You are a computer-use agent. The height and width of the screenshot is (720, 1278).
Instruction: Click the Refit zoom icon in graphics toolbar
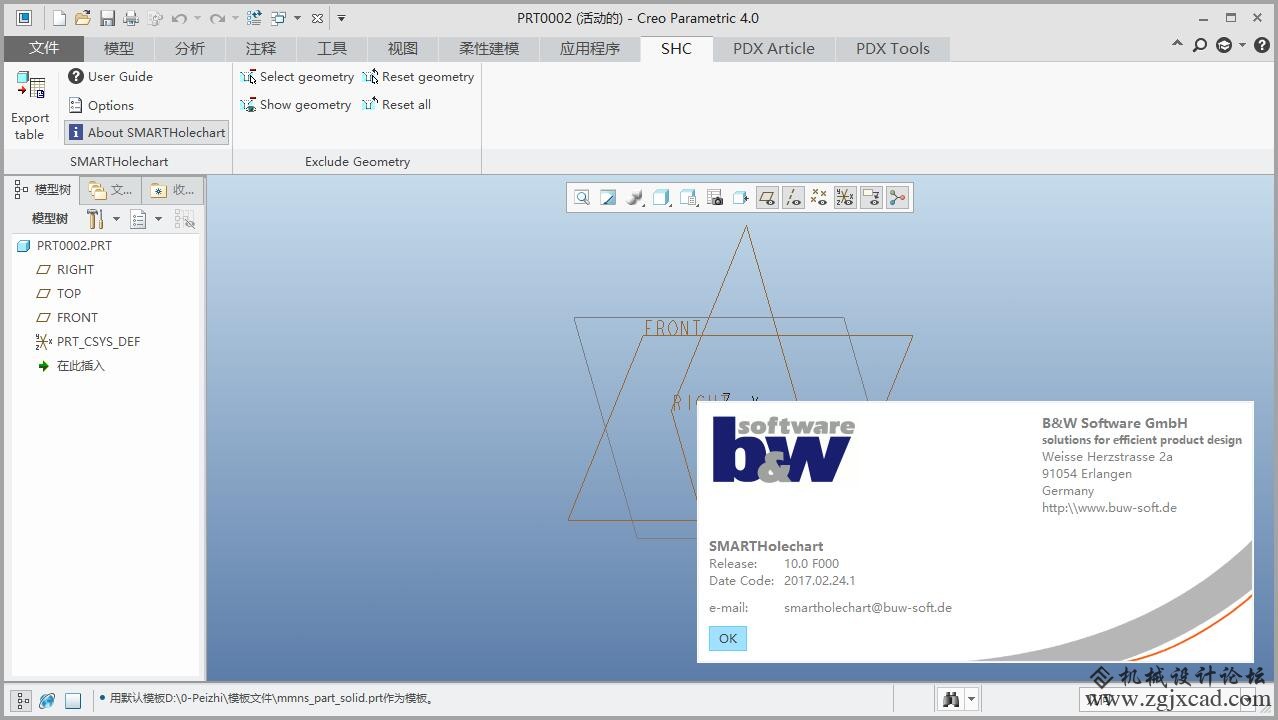[582, 198]
